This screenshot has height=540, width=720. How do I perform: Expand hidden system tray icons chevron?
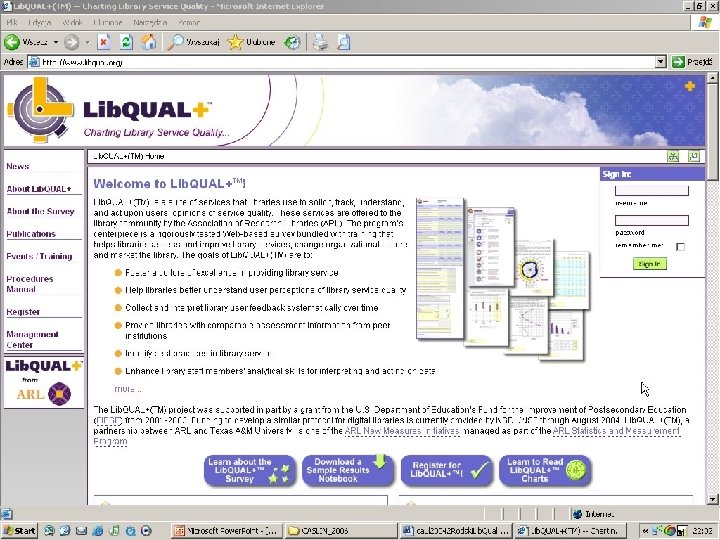(645, 531)
